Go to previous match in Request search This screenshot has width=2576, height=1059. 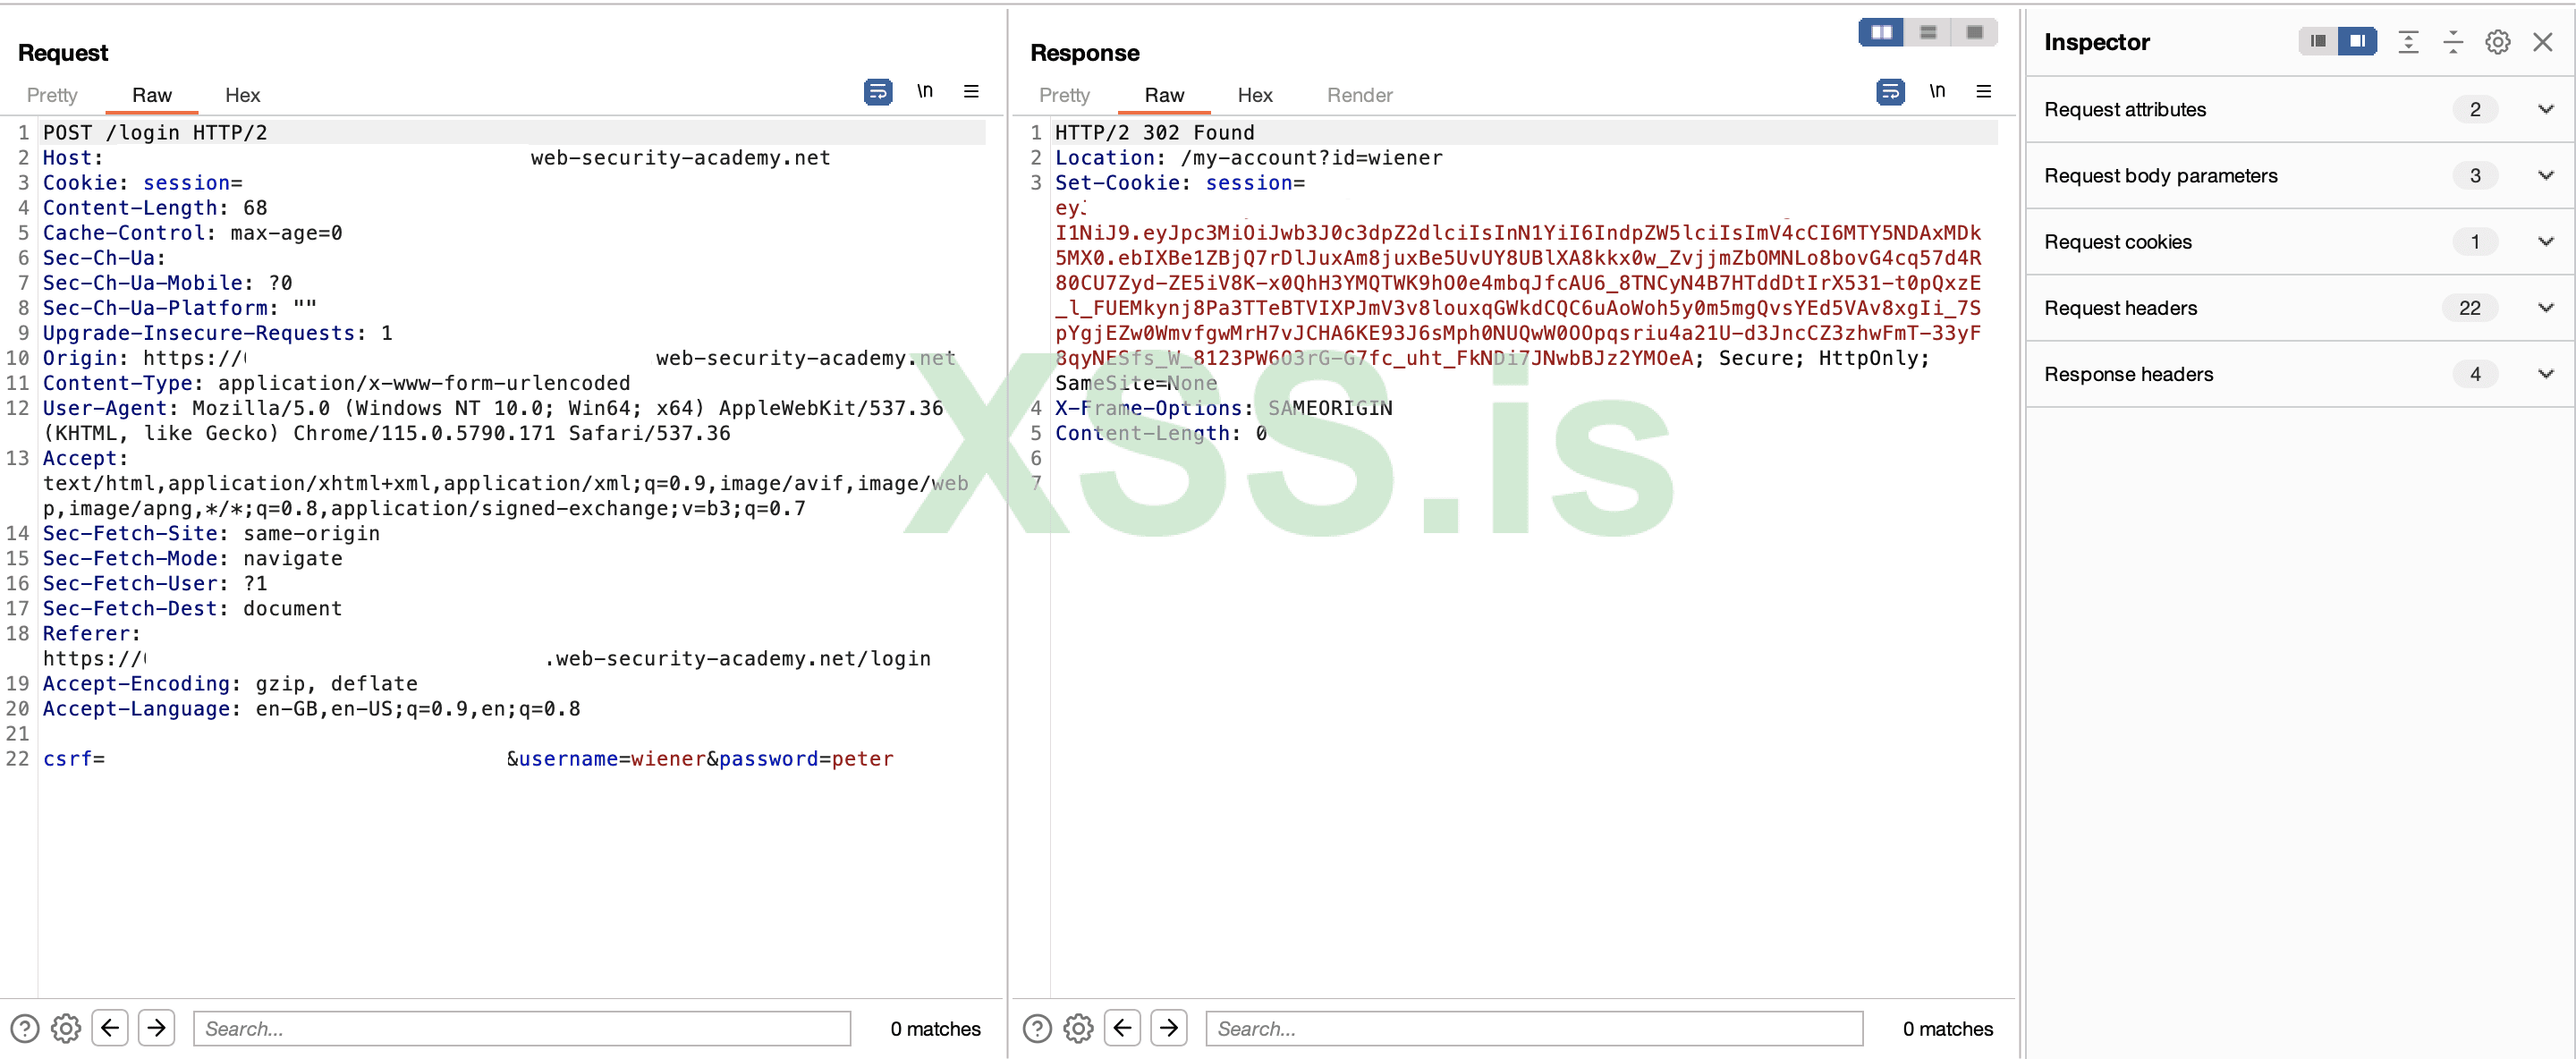coord(110,1027)
